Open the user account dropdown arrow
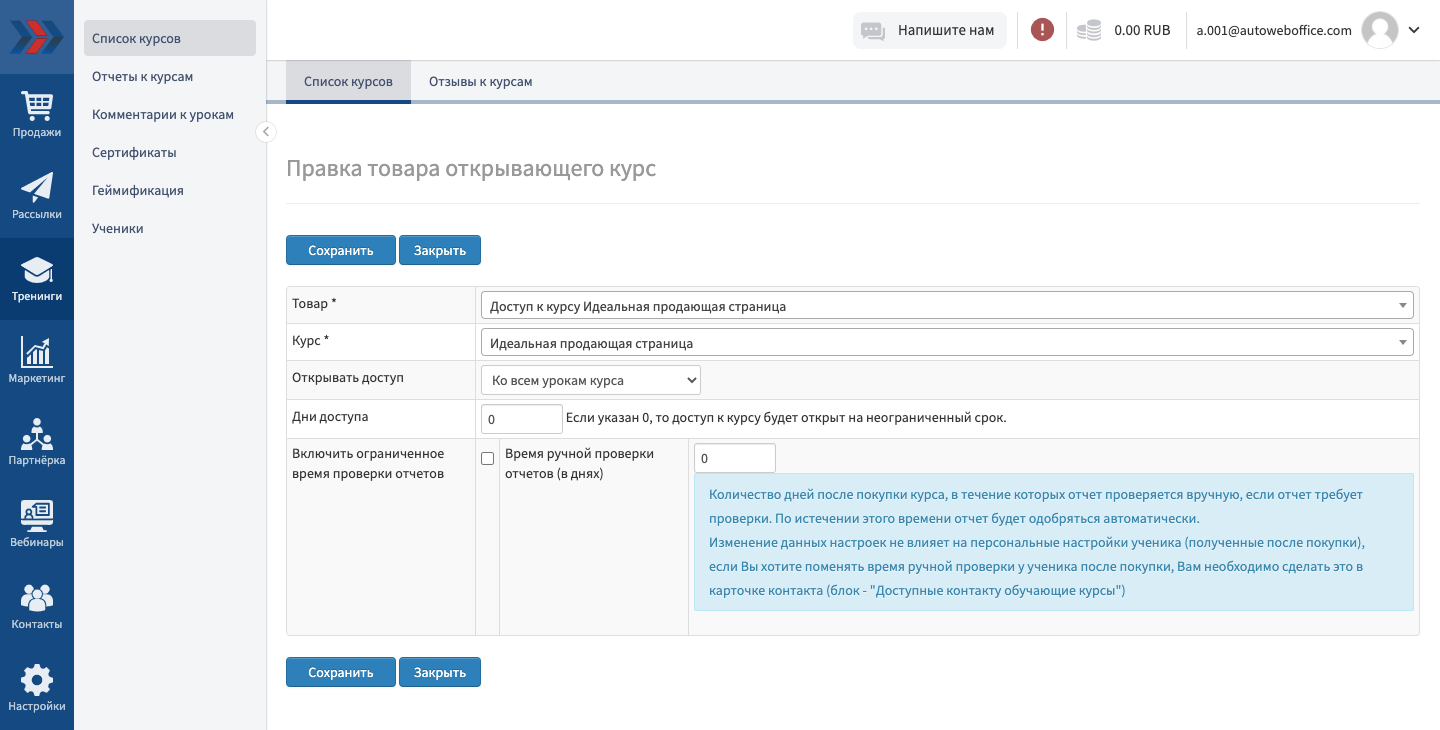1440x730 pixels. click(1414, 30)
